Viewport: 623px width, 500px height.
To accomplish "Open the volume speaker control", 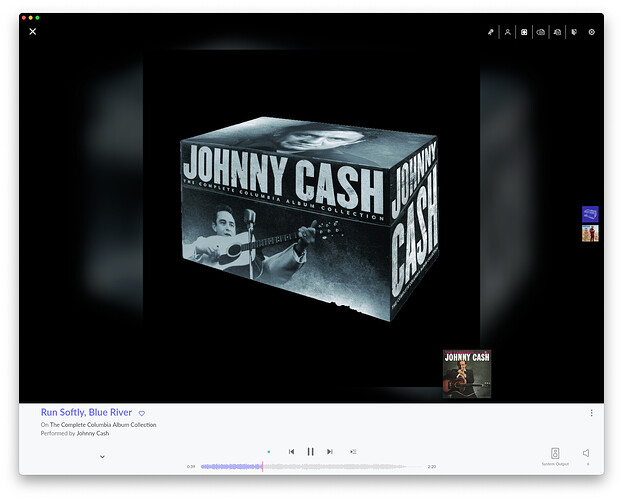I will (586, 453).
